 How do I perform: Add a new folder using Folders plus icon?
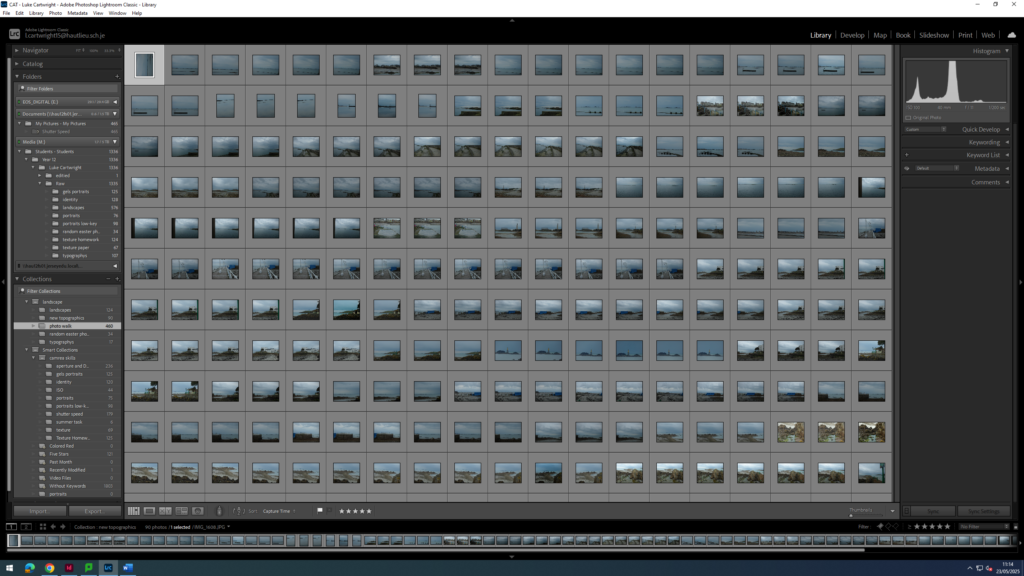(x=117, y=76)
